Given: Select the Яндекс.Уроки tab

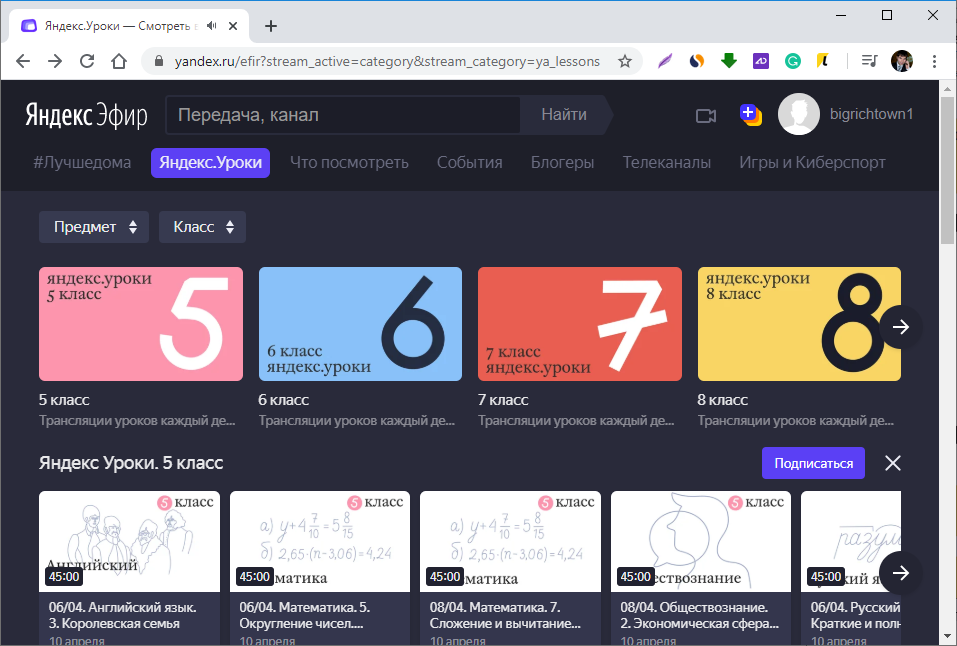Looking at the screenshot, I should click(x=211, y=162).
